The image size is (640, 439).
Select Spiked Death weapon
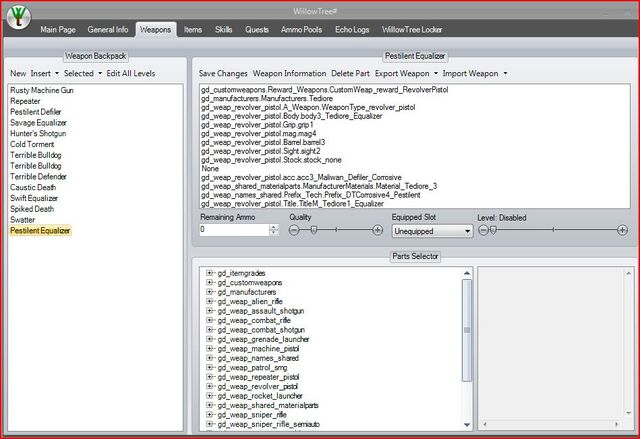(32, 208)
